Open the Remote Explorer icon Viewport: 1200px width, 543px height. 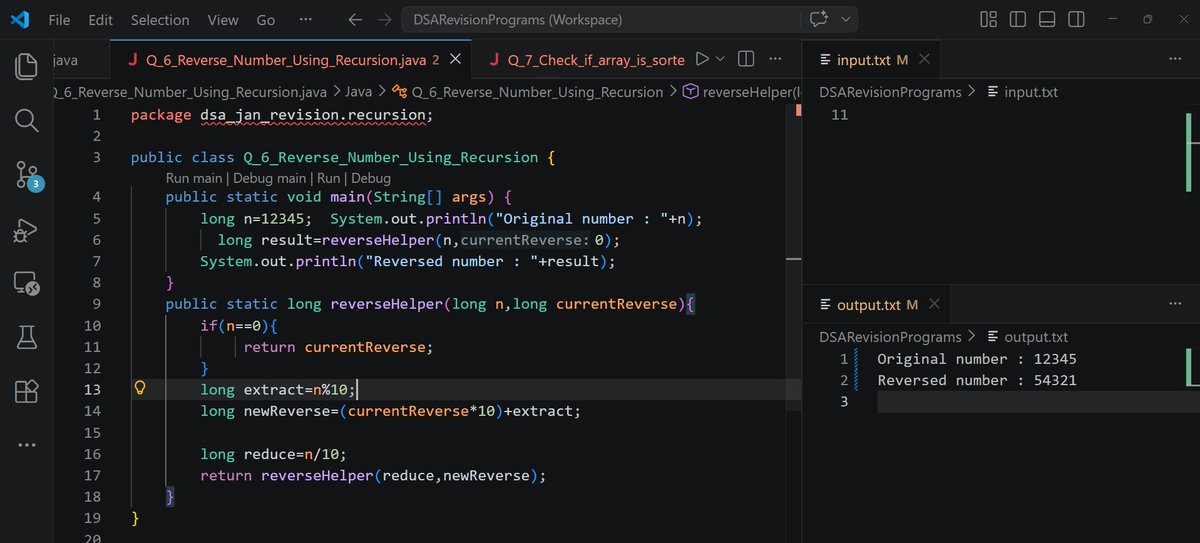click(26, 284)
